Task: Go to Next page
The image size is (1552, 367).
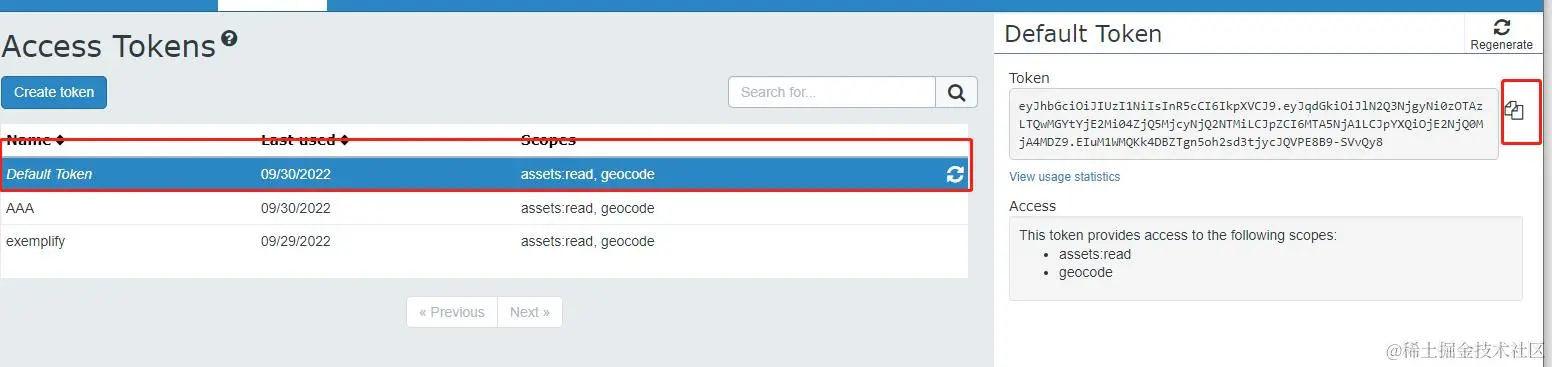Action: (x=530, y=312)
